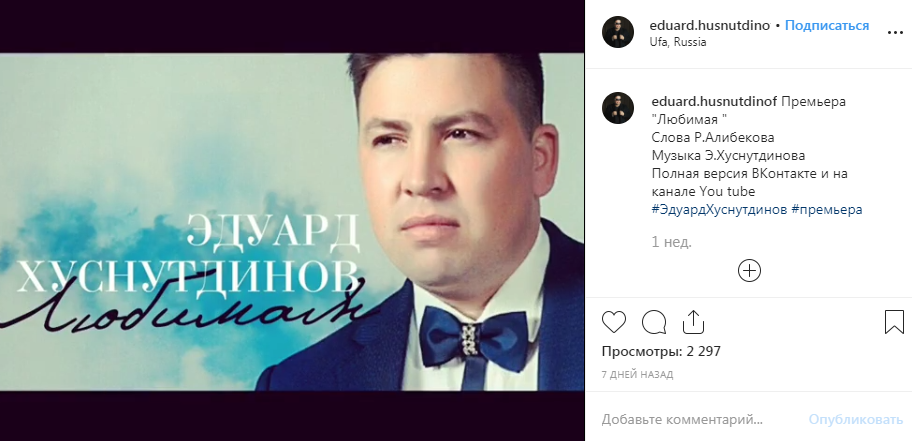Open the avatar beside the caption
This screenshot has width=912, height=441.
coord(618,108)
